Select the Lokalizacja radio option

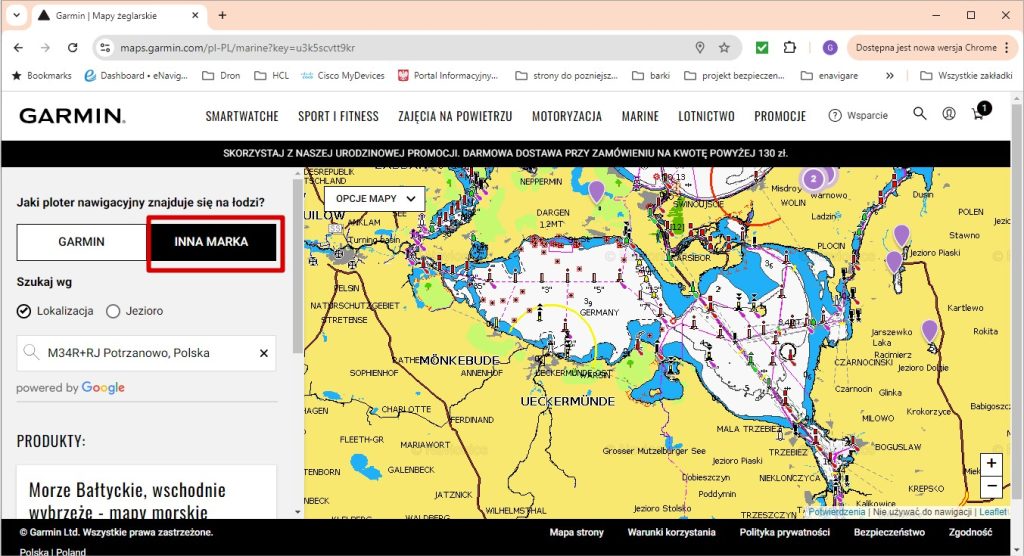point(24,311)
